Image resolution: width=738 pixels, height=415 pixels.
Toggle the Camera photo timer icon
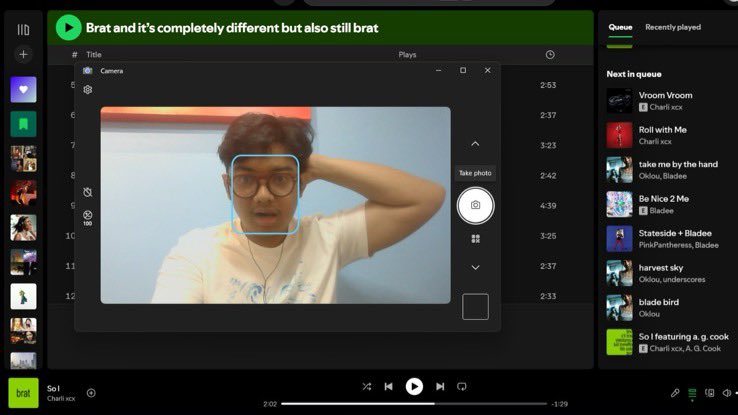[x=88, y=192]
